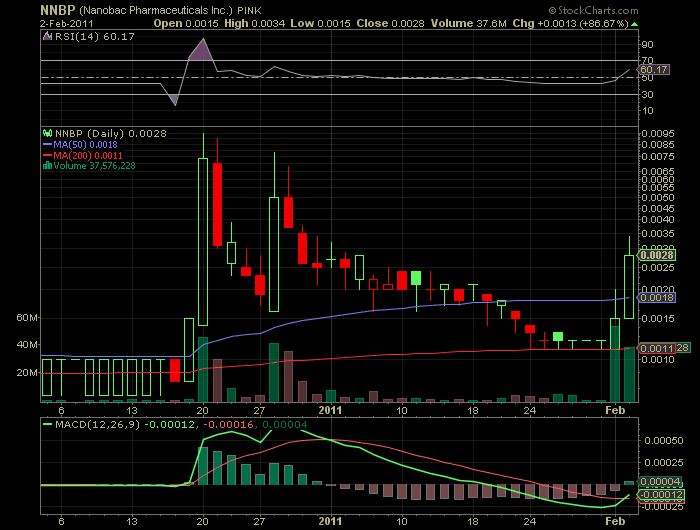700x530 pixels.
Task: Click the 0.0035 label on the price axis
Action: coord(658,234)
